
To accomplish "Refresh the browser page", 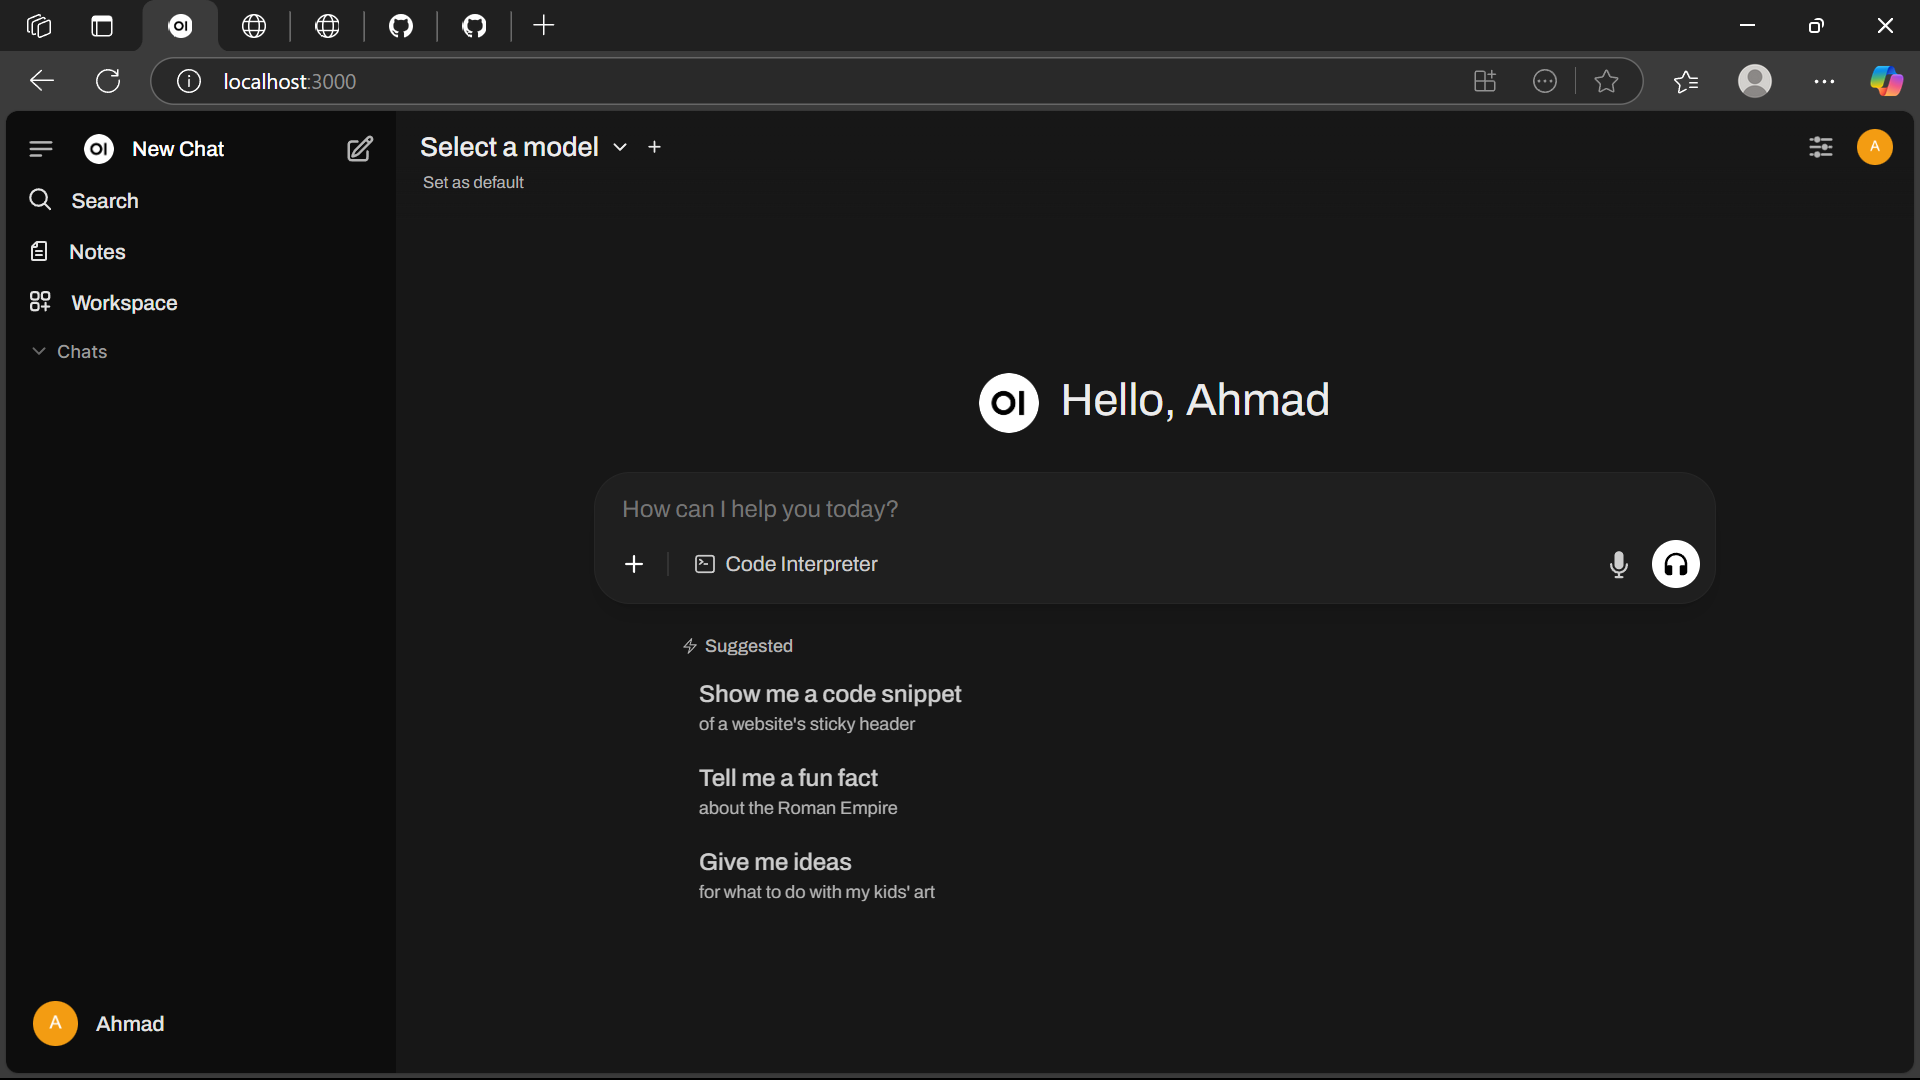I will tap(108, 81).
